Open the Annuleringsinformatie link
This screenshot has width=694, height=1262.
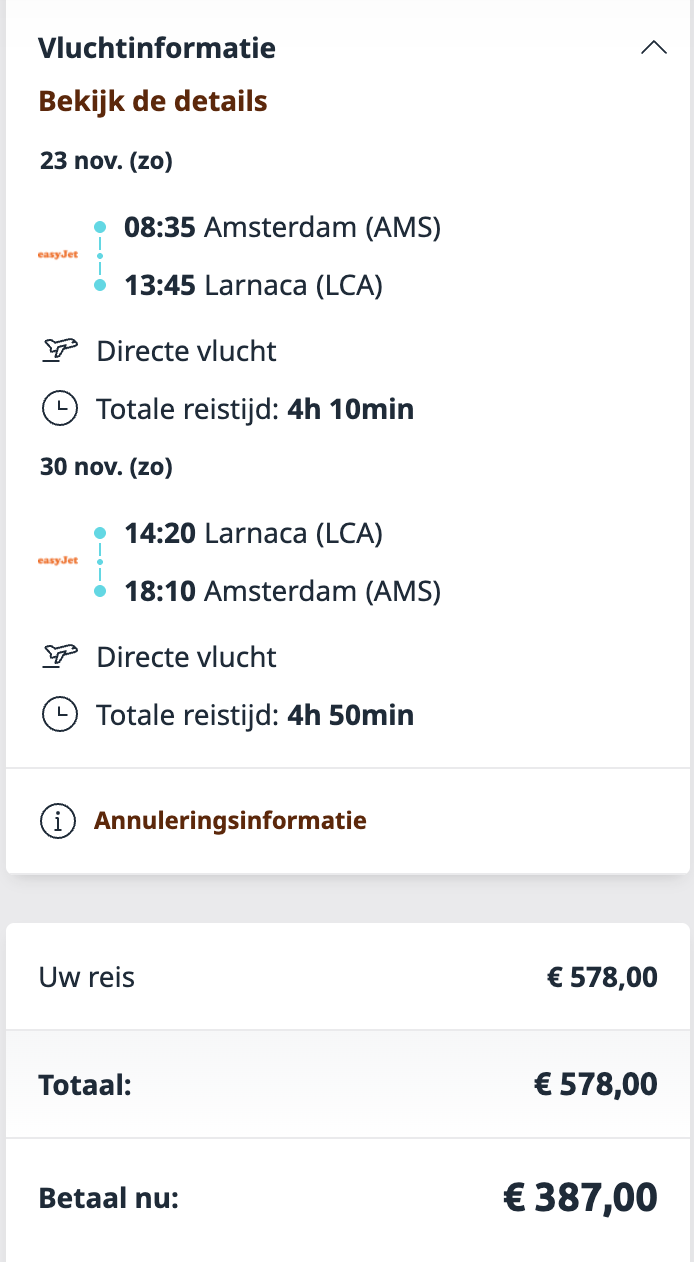pyautogui.click(x=230, y=821)
